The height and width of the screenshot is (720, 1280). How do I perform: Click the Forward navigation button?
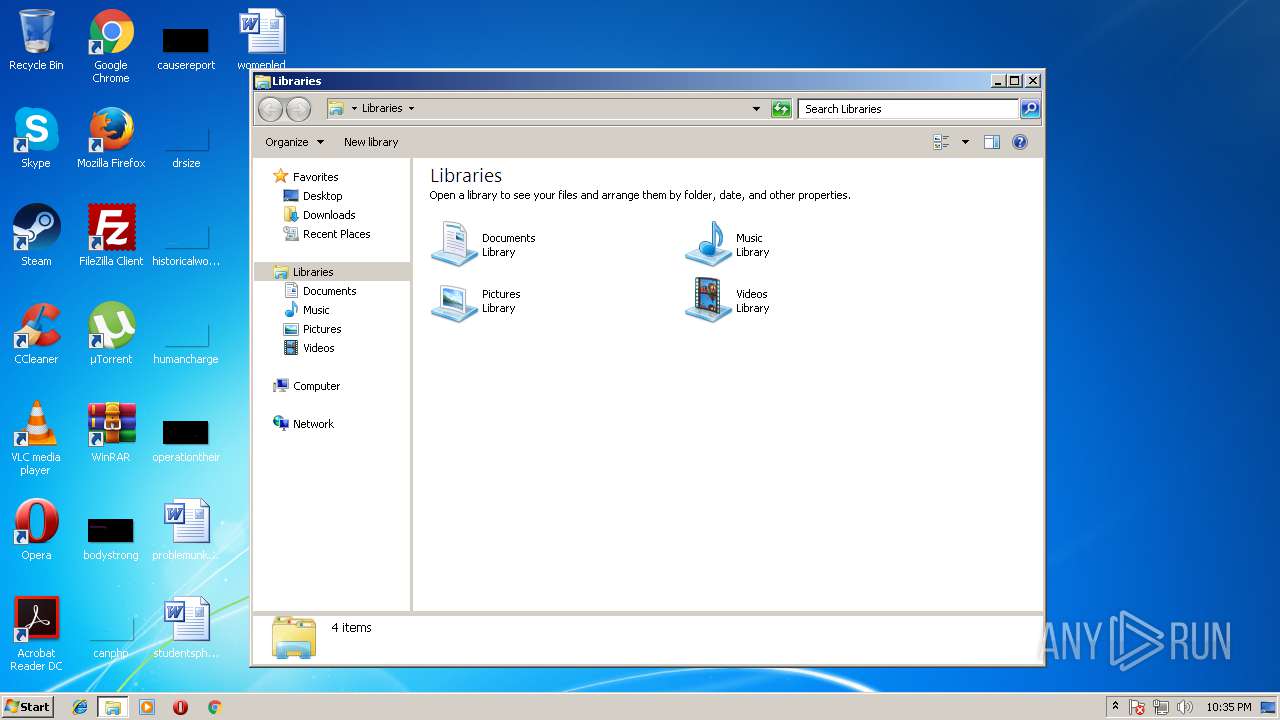point(298,109)
